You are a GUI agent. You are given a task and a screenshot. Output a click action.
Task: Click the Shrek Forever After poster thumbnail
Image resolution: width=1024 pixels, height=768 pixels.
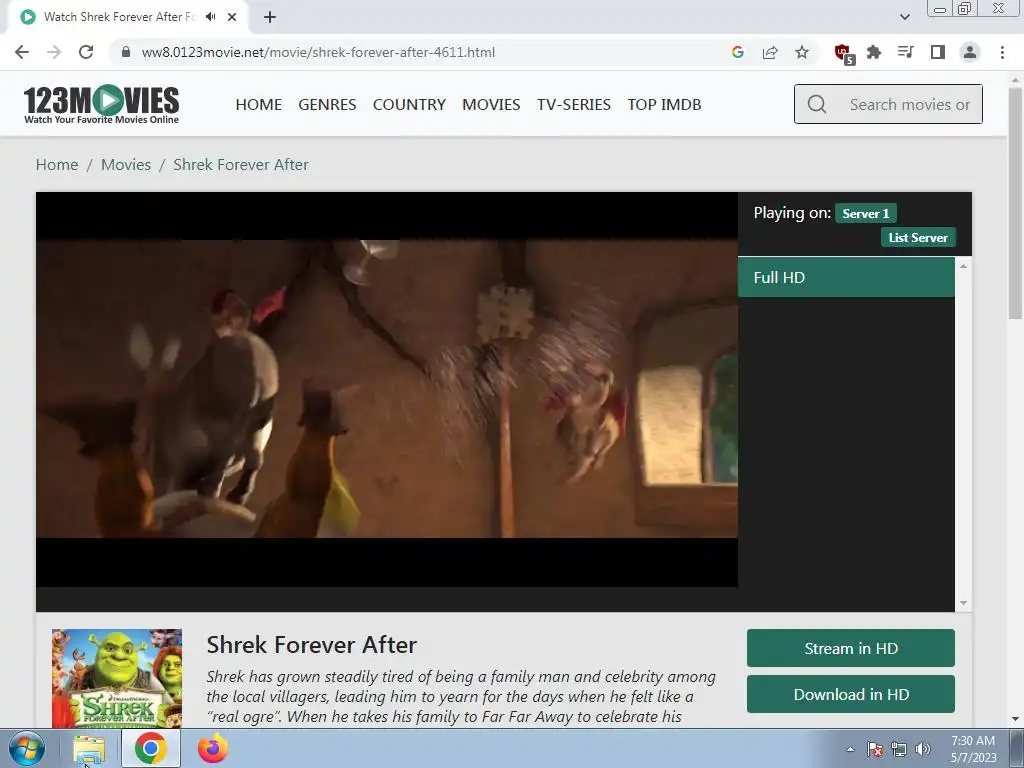point(117,678)
